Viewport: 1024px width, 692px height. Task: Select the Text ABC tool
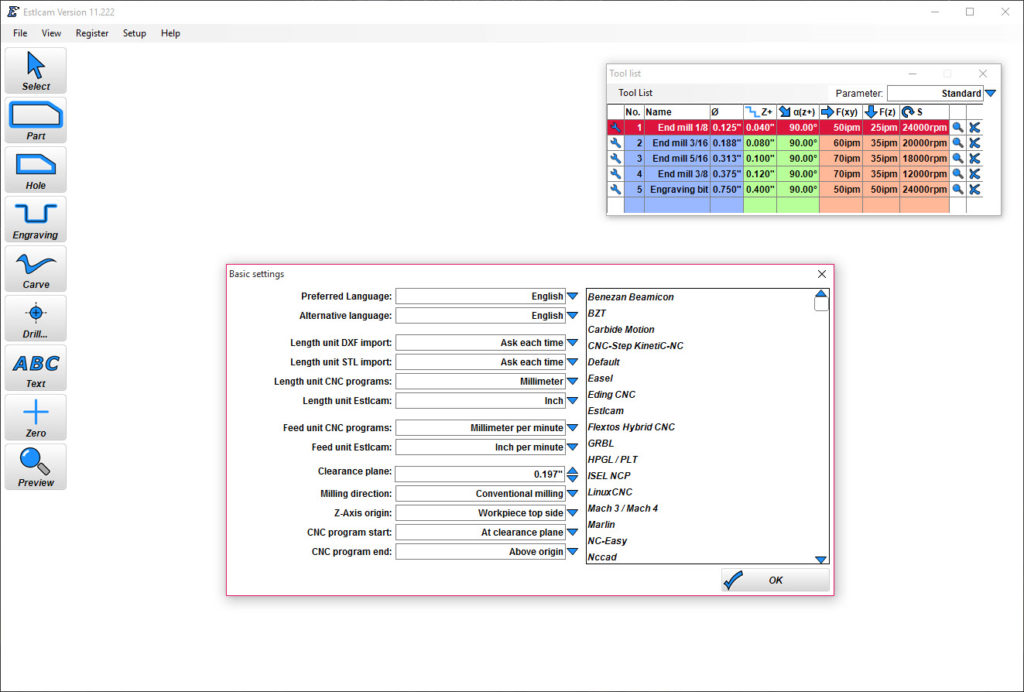pos(35,368)
